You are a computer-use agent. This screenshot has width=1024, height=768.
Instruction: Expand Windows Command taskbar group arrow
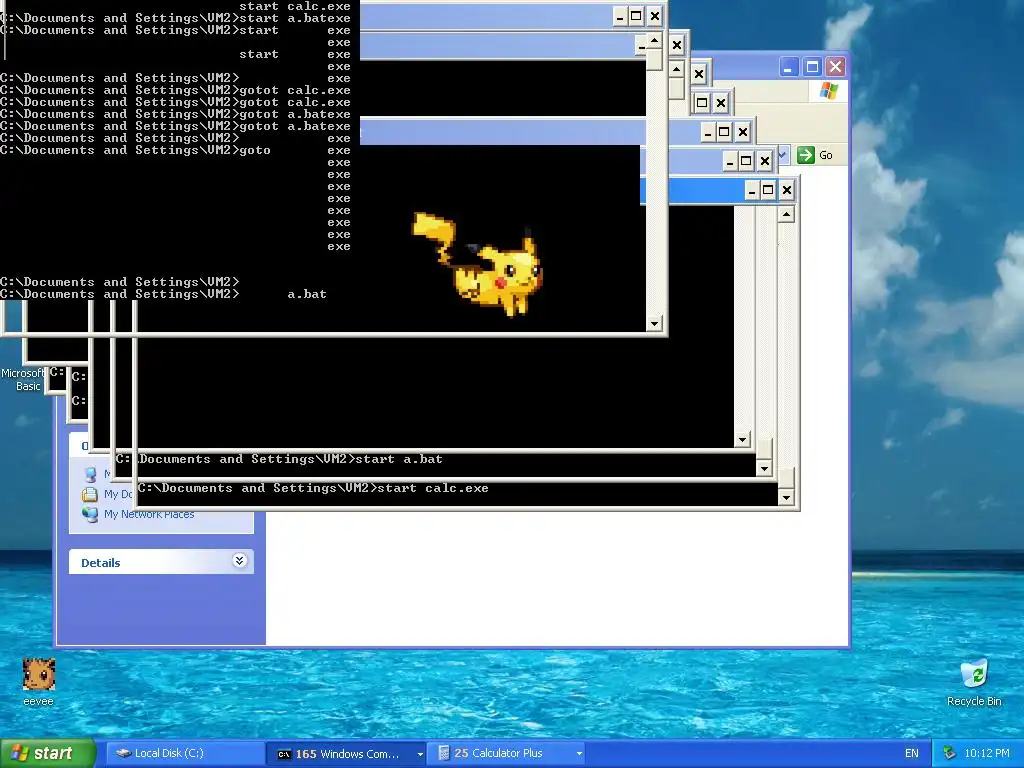coord(420,754)
